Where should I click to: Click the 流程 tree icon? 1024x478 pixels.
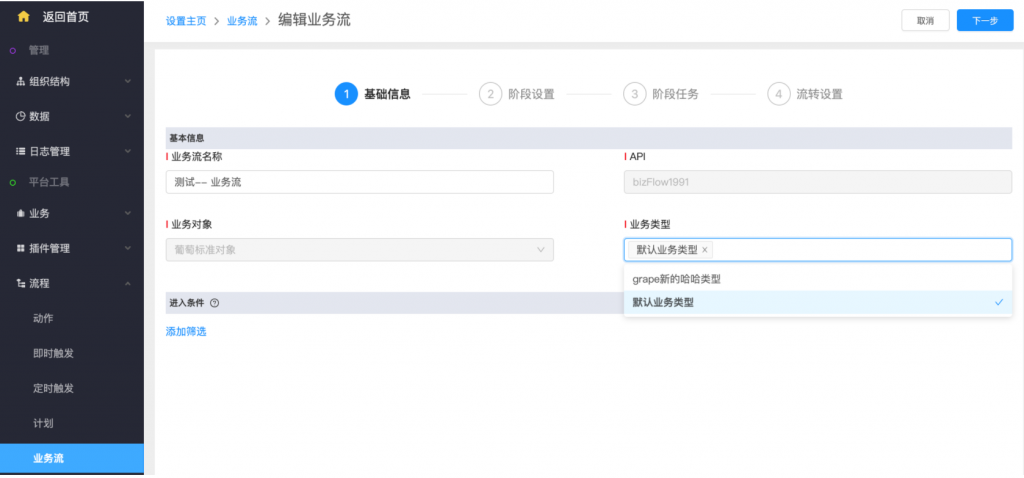point(21,283)
